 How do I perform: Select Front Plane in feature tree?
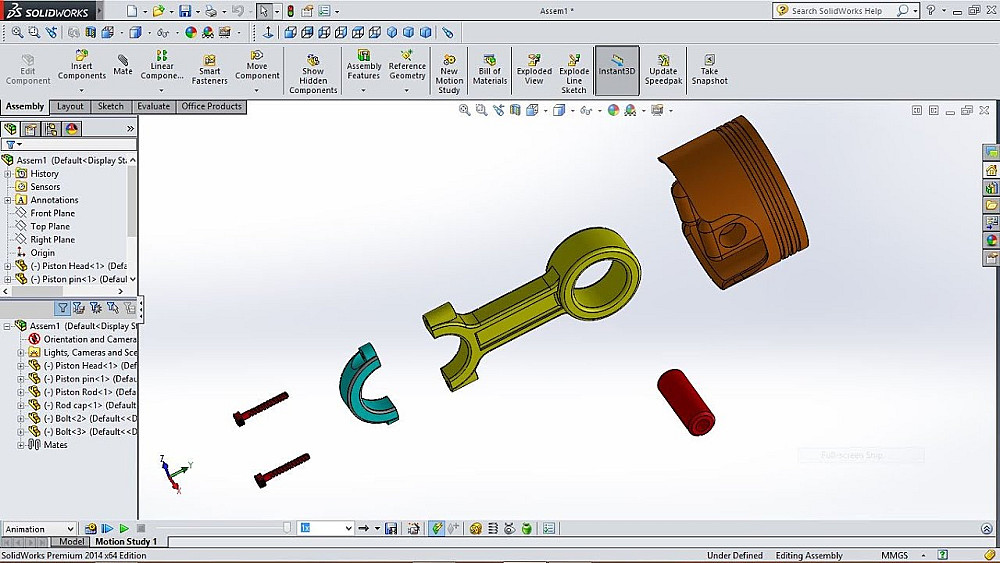[52, 213]
